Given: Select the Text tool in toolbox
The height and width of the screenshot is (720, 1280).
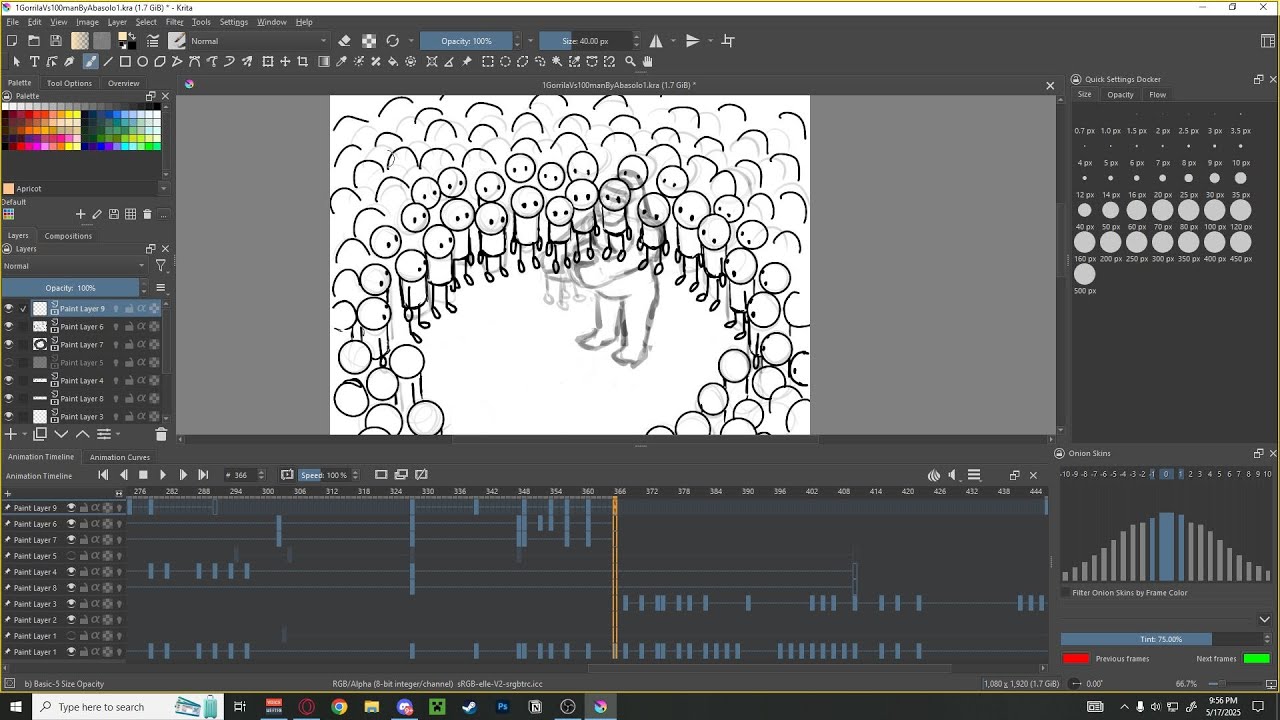Looking at the screenshot, I should pyautogui.click(x=34, y=61).
